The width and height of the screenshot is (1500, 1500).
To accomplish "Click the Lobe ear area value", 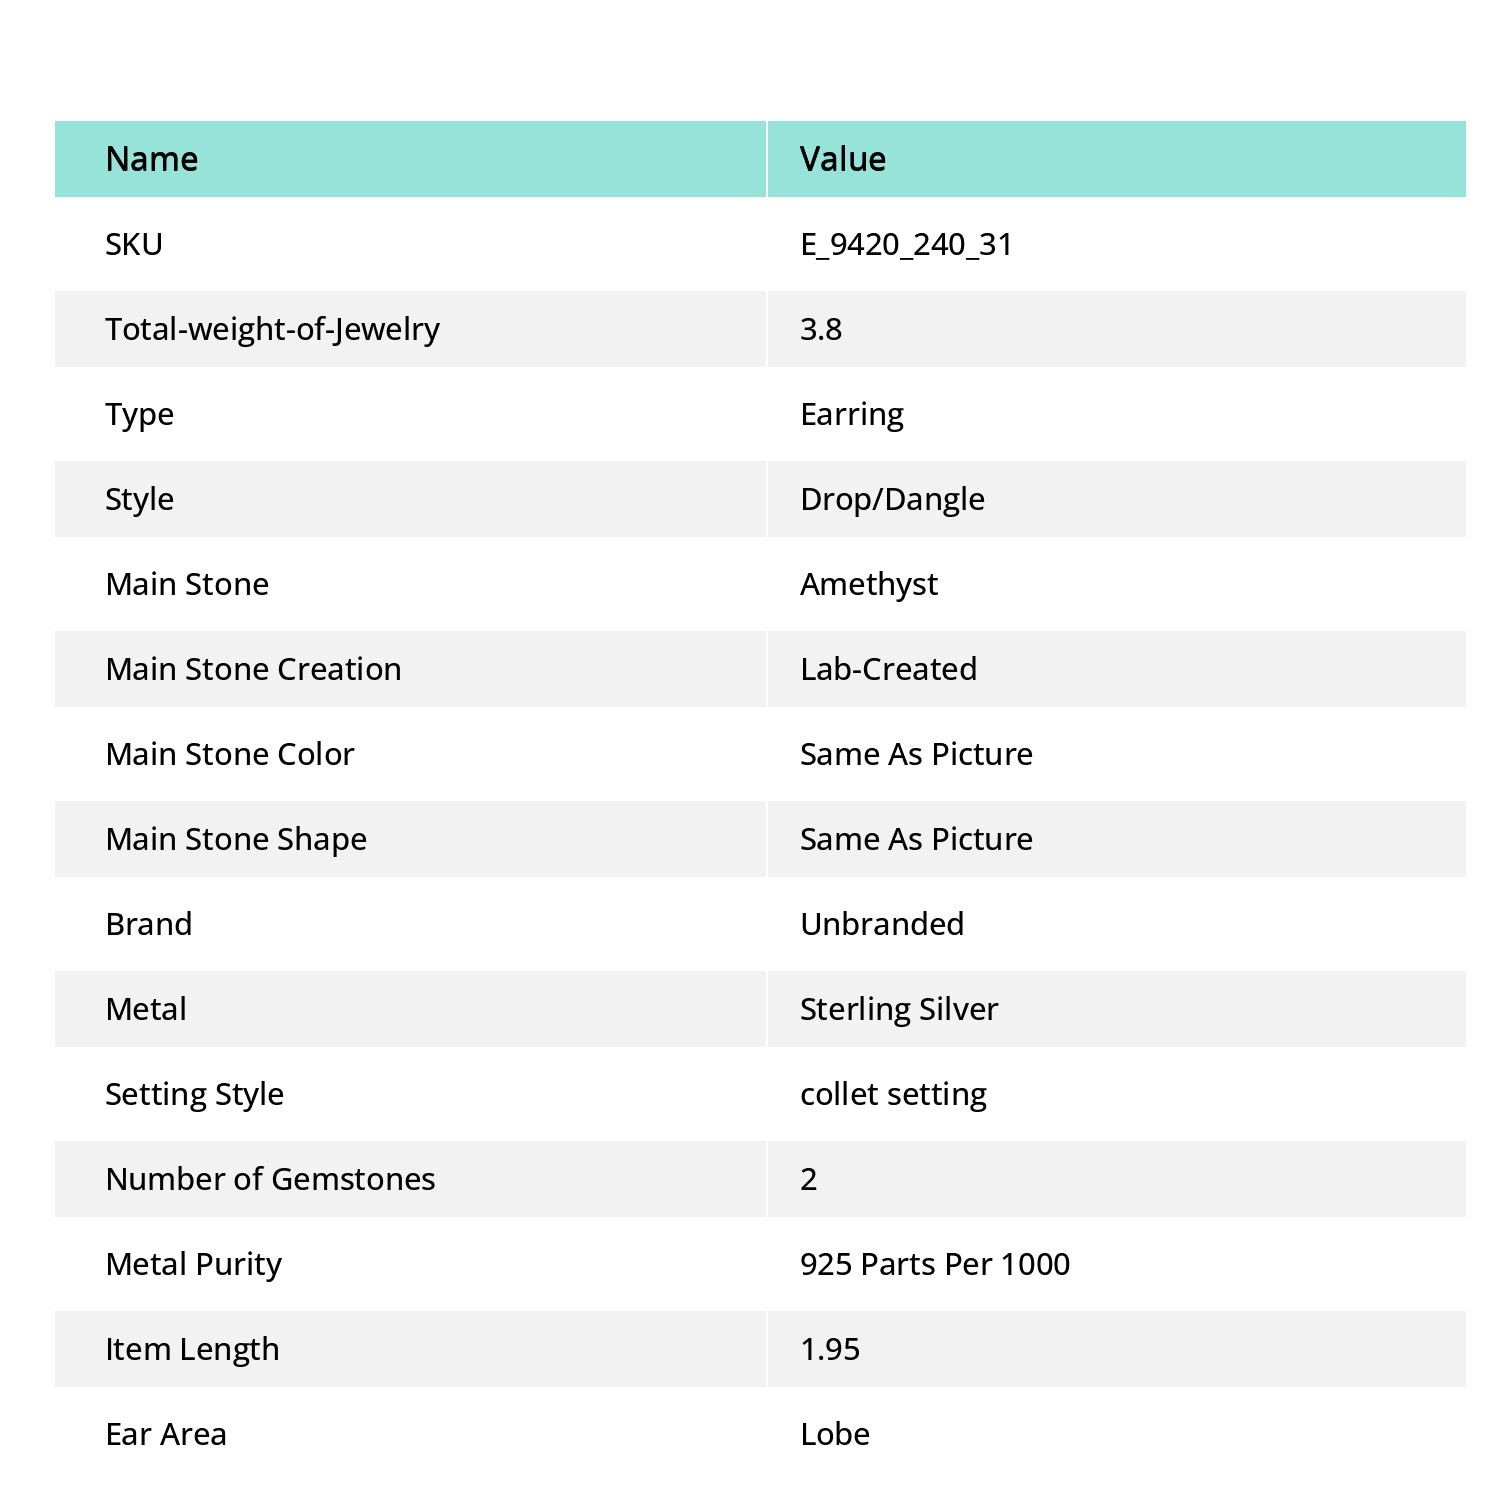I will 835,1434.
